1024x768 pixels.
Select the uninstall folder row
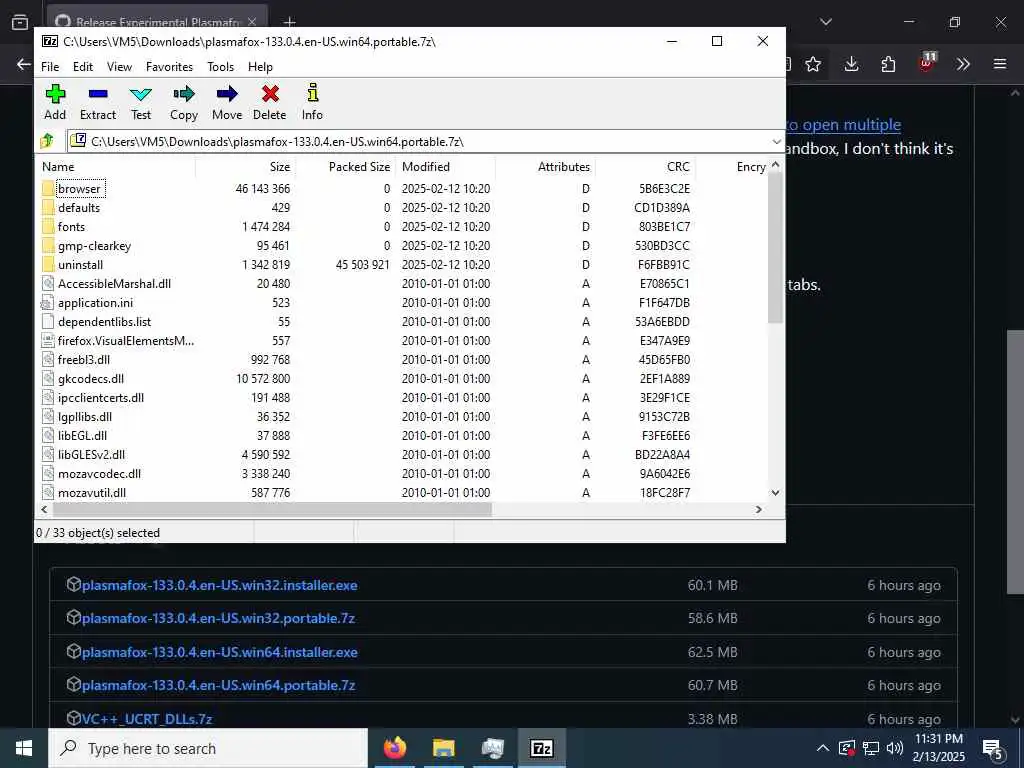pyautogui.click(x=402, y=264)
